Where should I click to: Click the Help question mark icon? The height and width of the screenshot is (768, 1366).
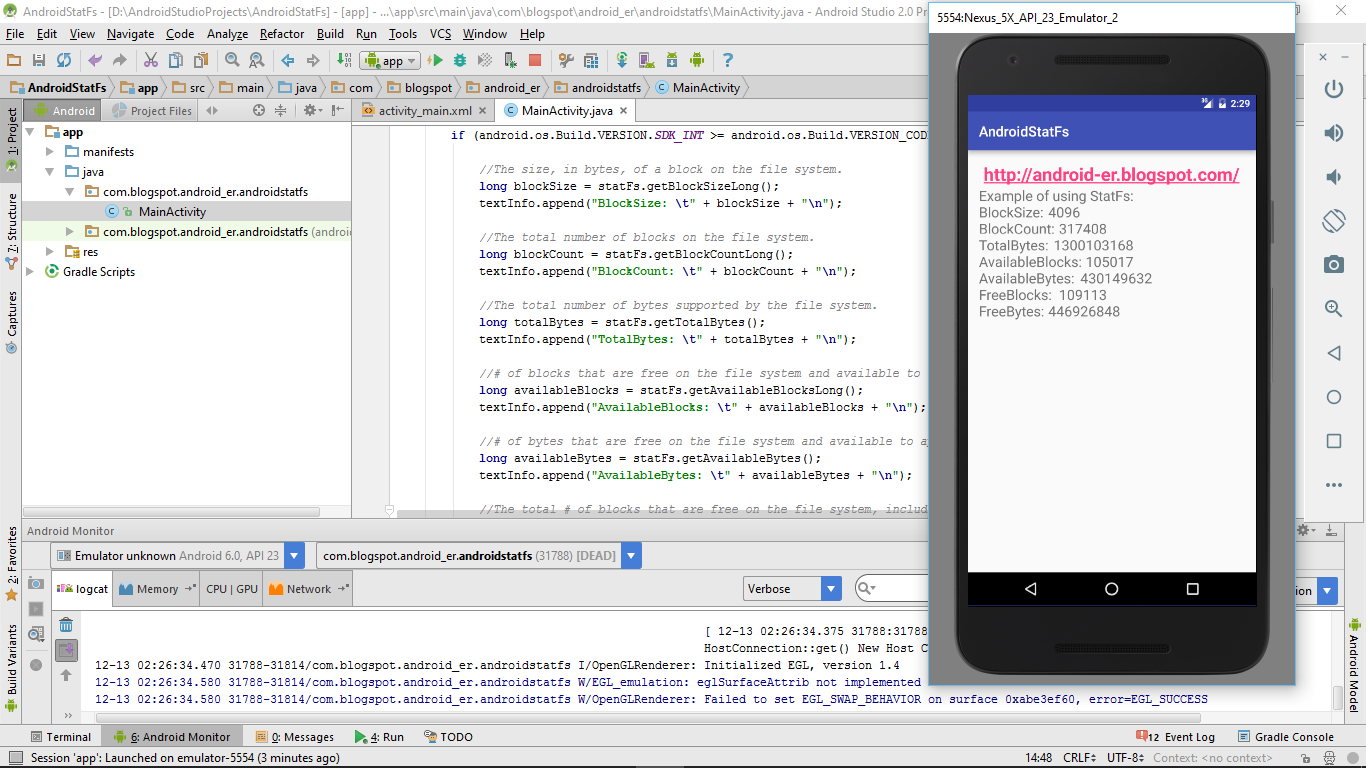(728, 60)
